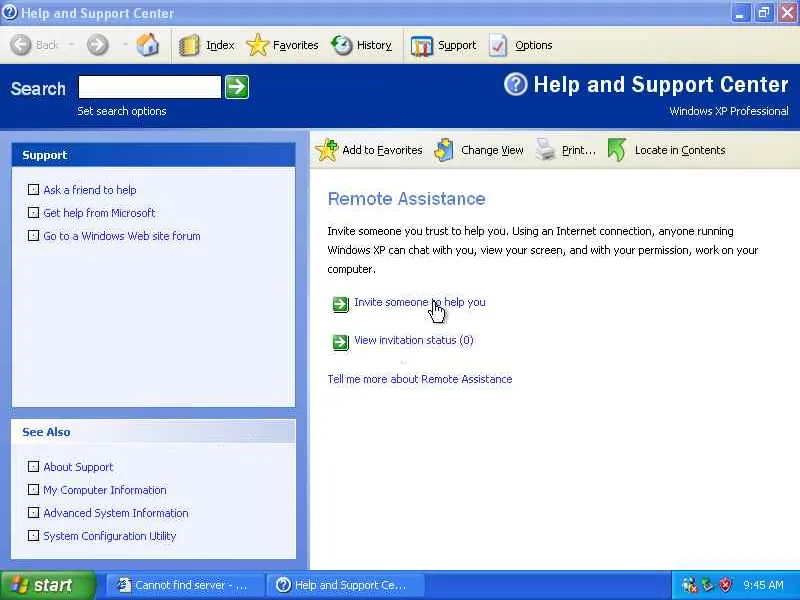Click bullet icon beside Windows Web site forum
Image resolution: width=800 pixels, height=600 pixels.
coord(33,236)
